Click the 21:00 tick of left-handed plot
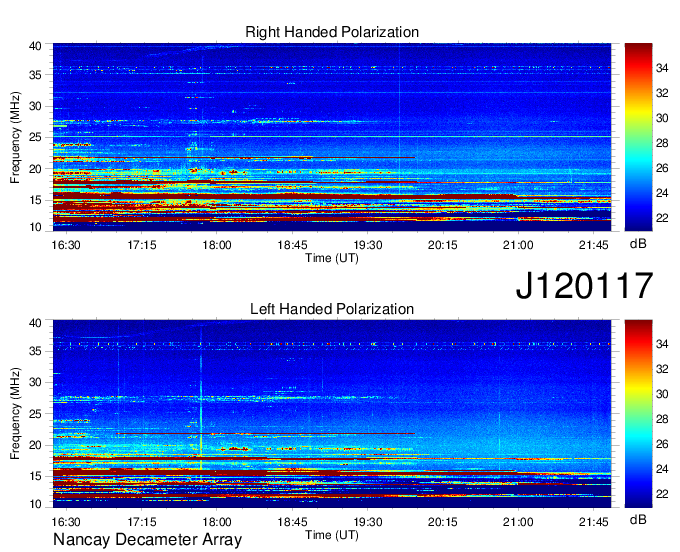680x552 pixels. 518,522
